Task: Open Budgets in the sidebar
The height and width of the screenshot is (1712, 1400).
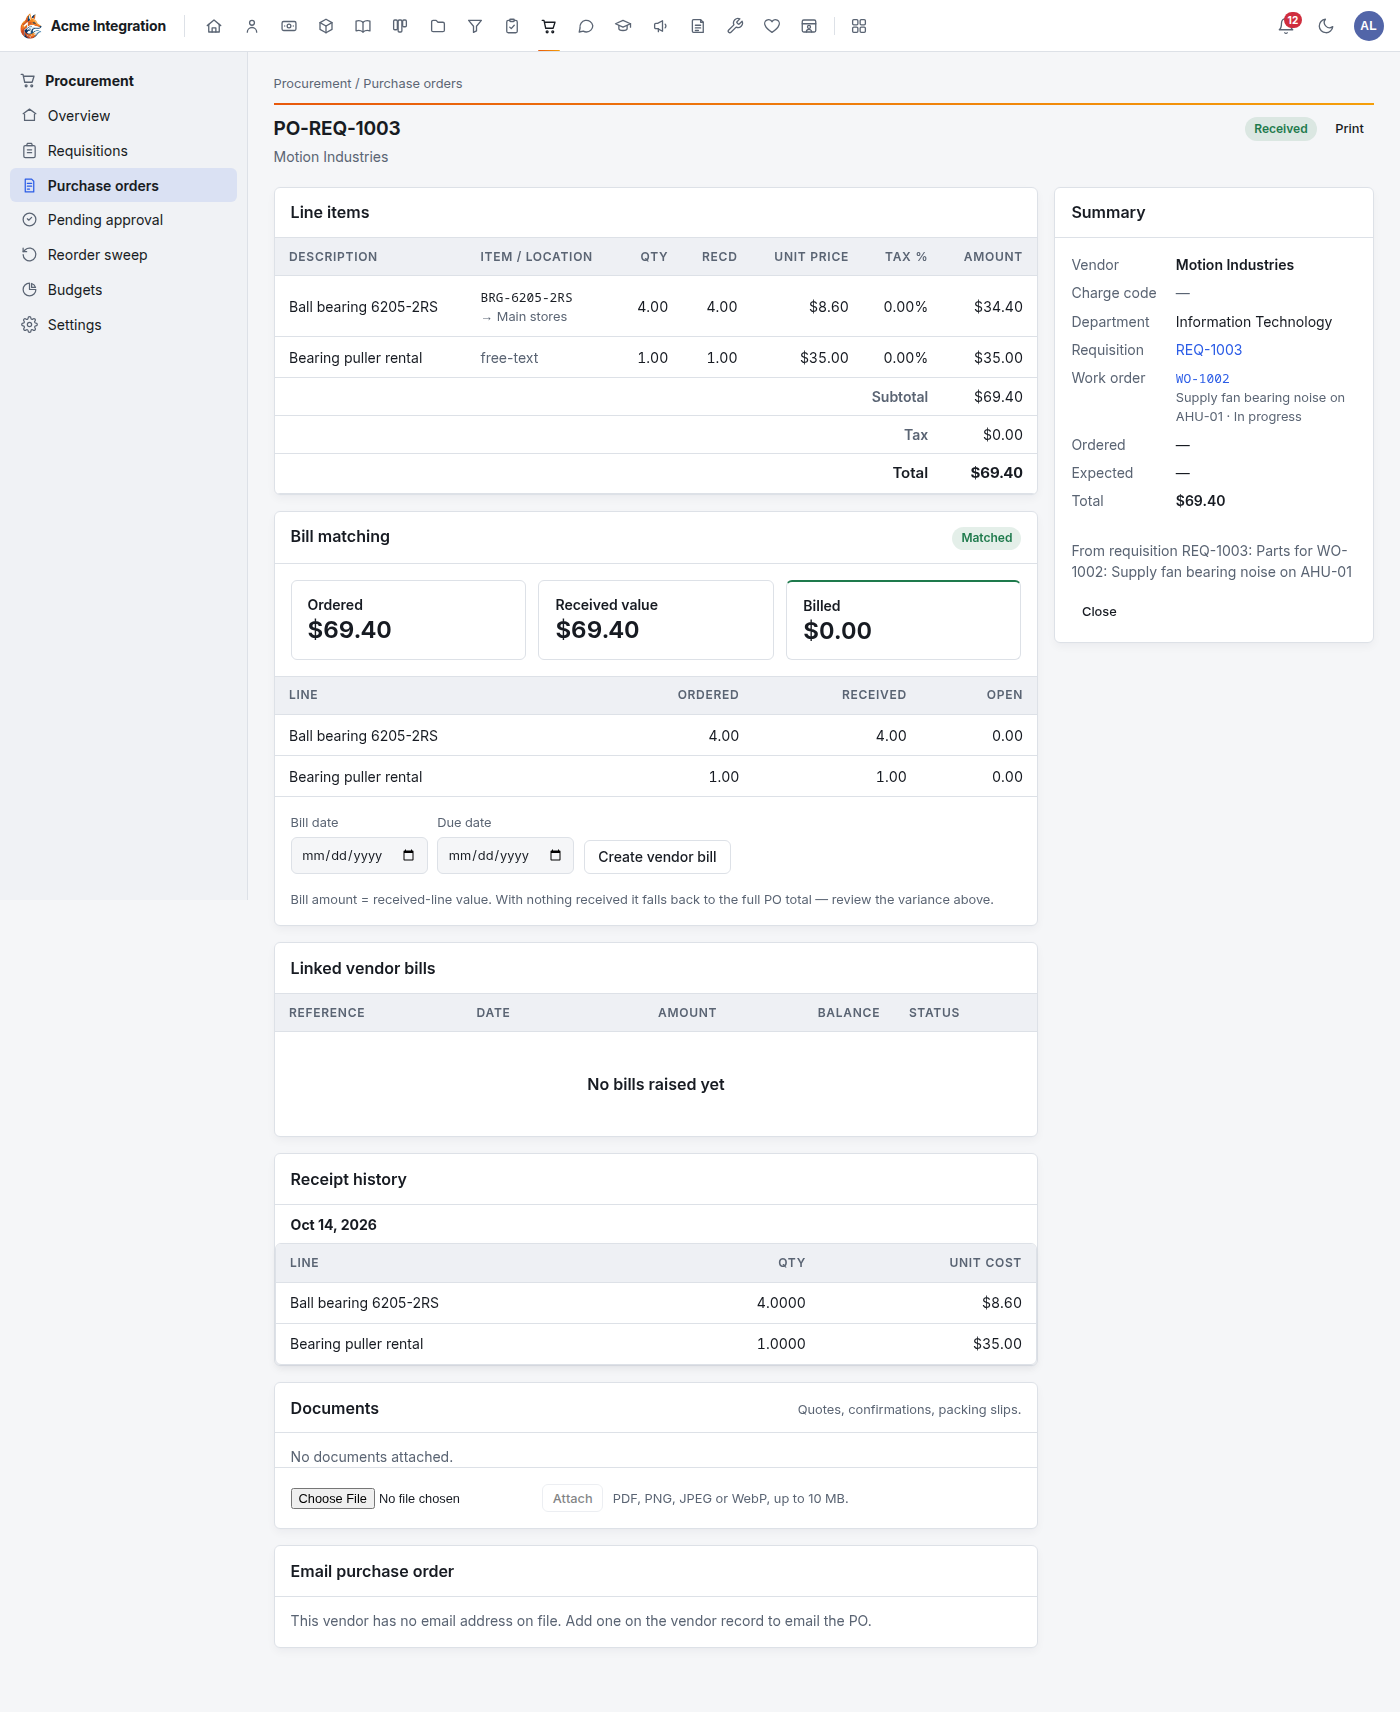Action: tap(124, 290)
